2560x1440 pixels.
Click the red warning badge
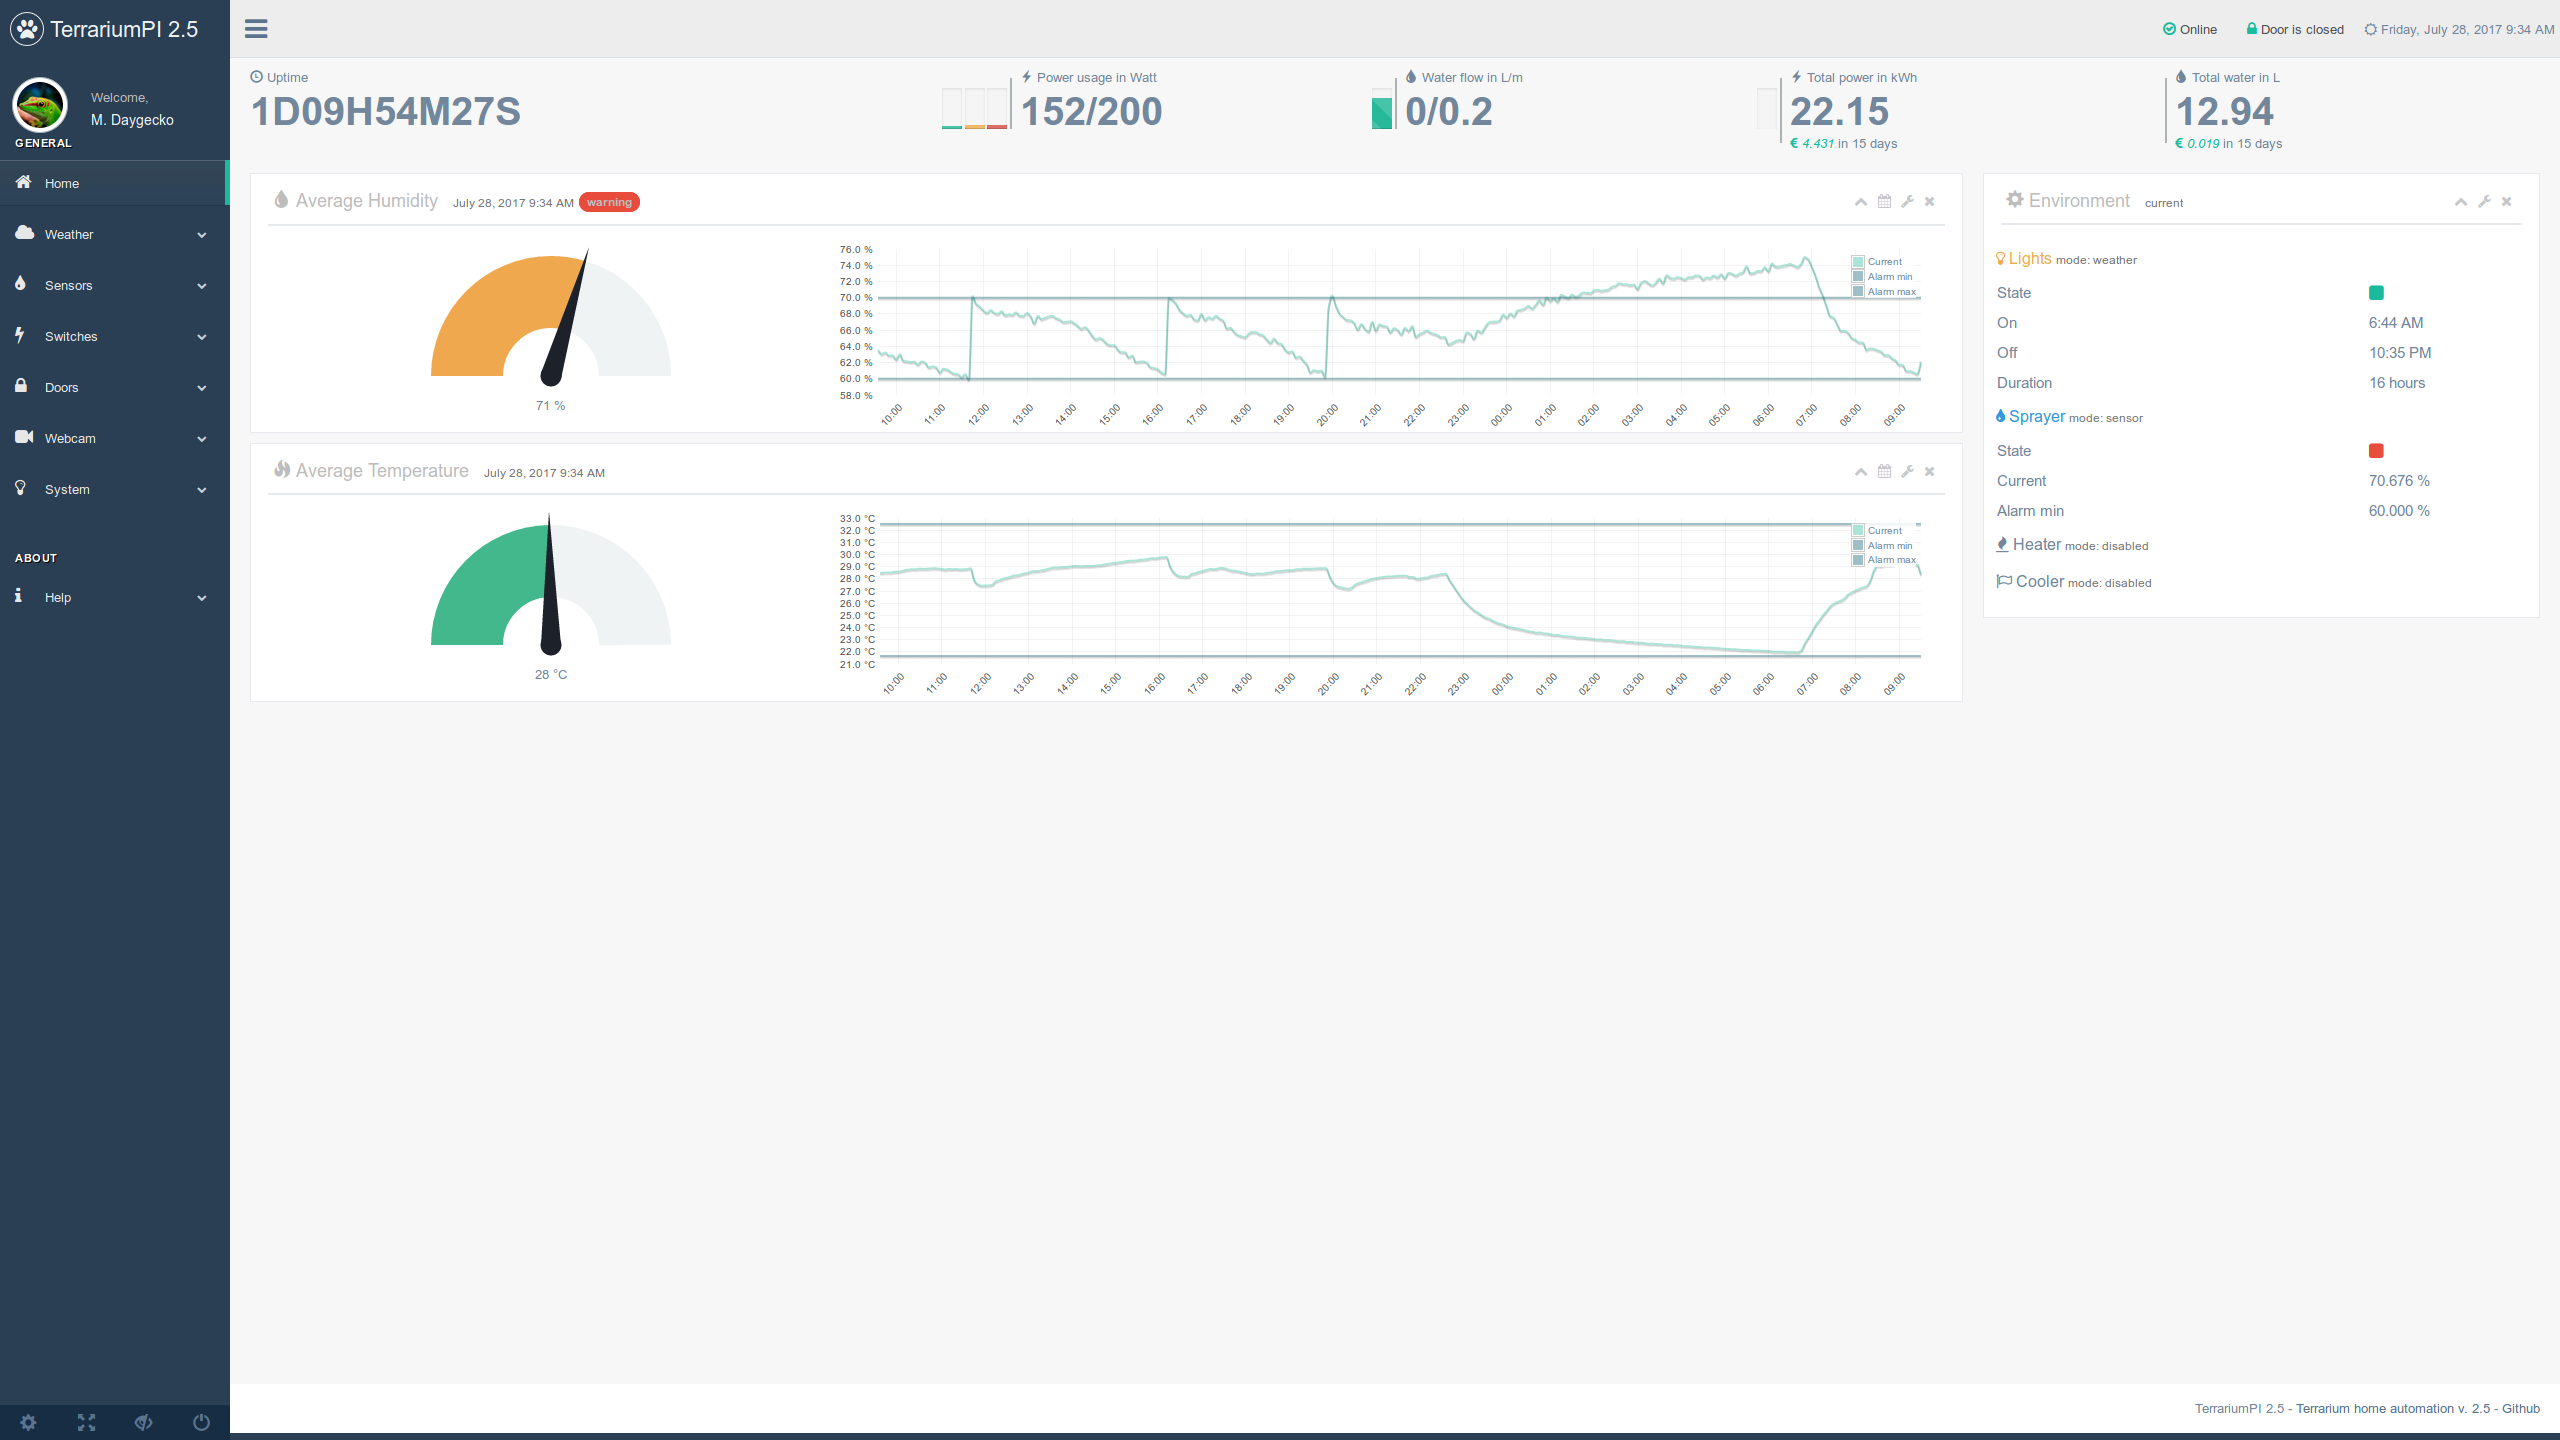(609, 203)
